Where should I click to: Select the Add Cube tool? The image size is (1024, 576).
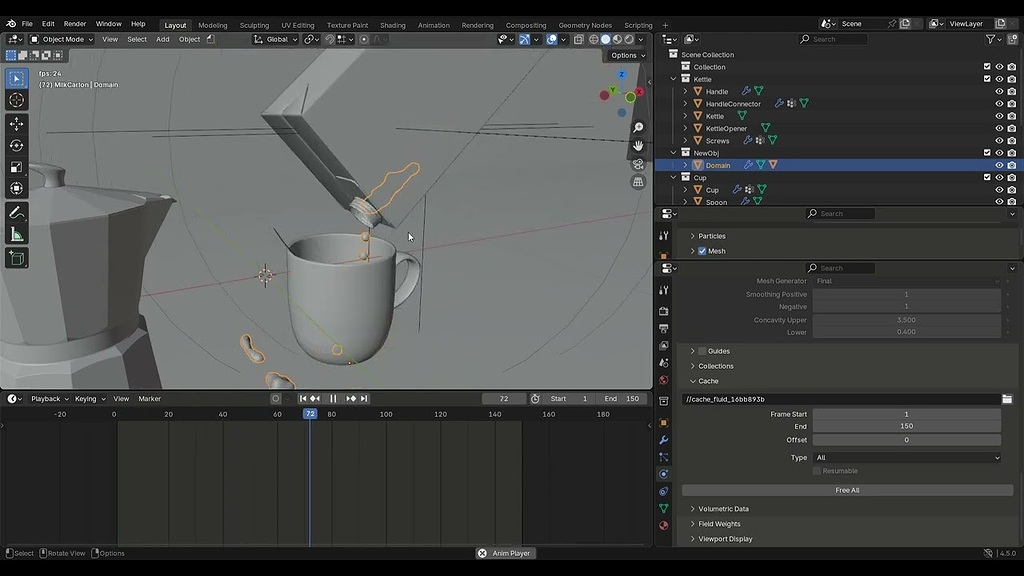[16, 259]
